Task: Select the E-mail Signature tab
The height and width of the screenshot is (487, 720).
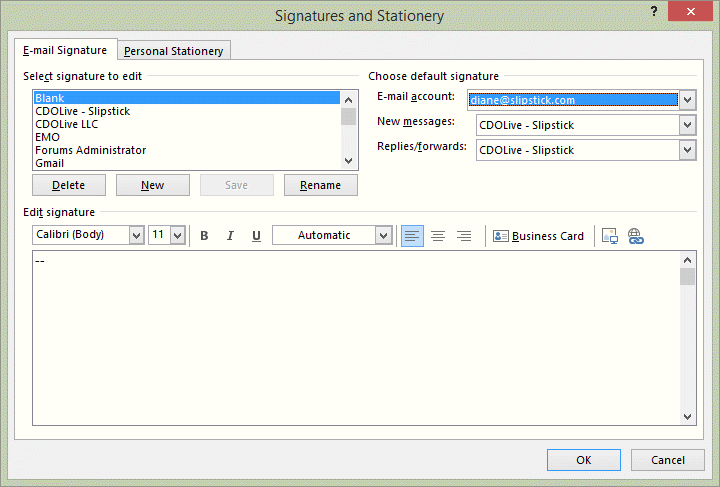Action: [x=65, y=50]
